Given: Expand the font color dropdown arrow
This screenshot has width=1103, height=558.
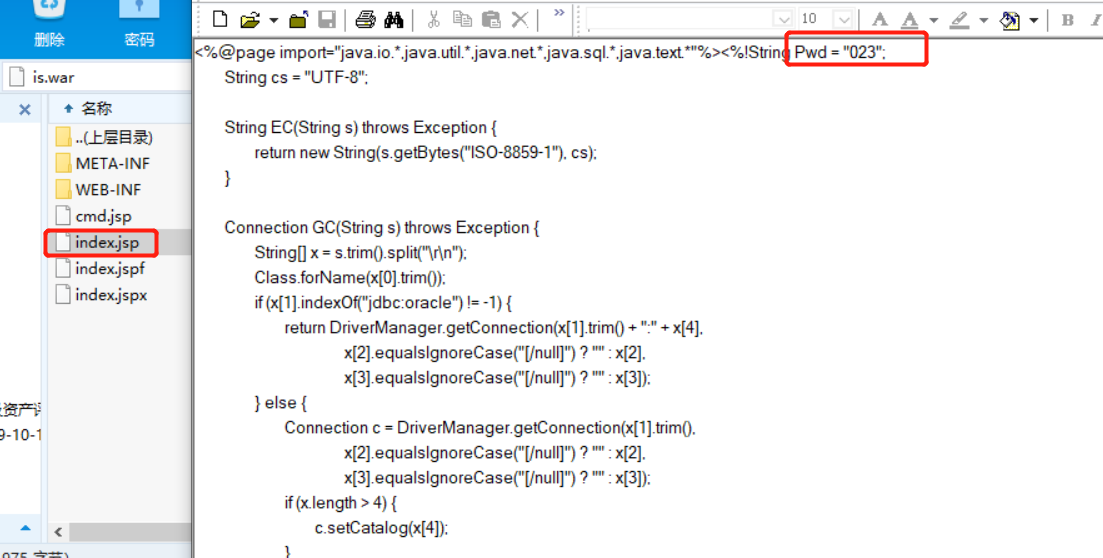Looking at the screenshot, I should coord(933,20).
